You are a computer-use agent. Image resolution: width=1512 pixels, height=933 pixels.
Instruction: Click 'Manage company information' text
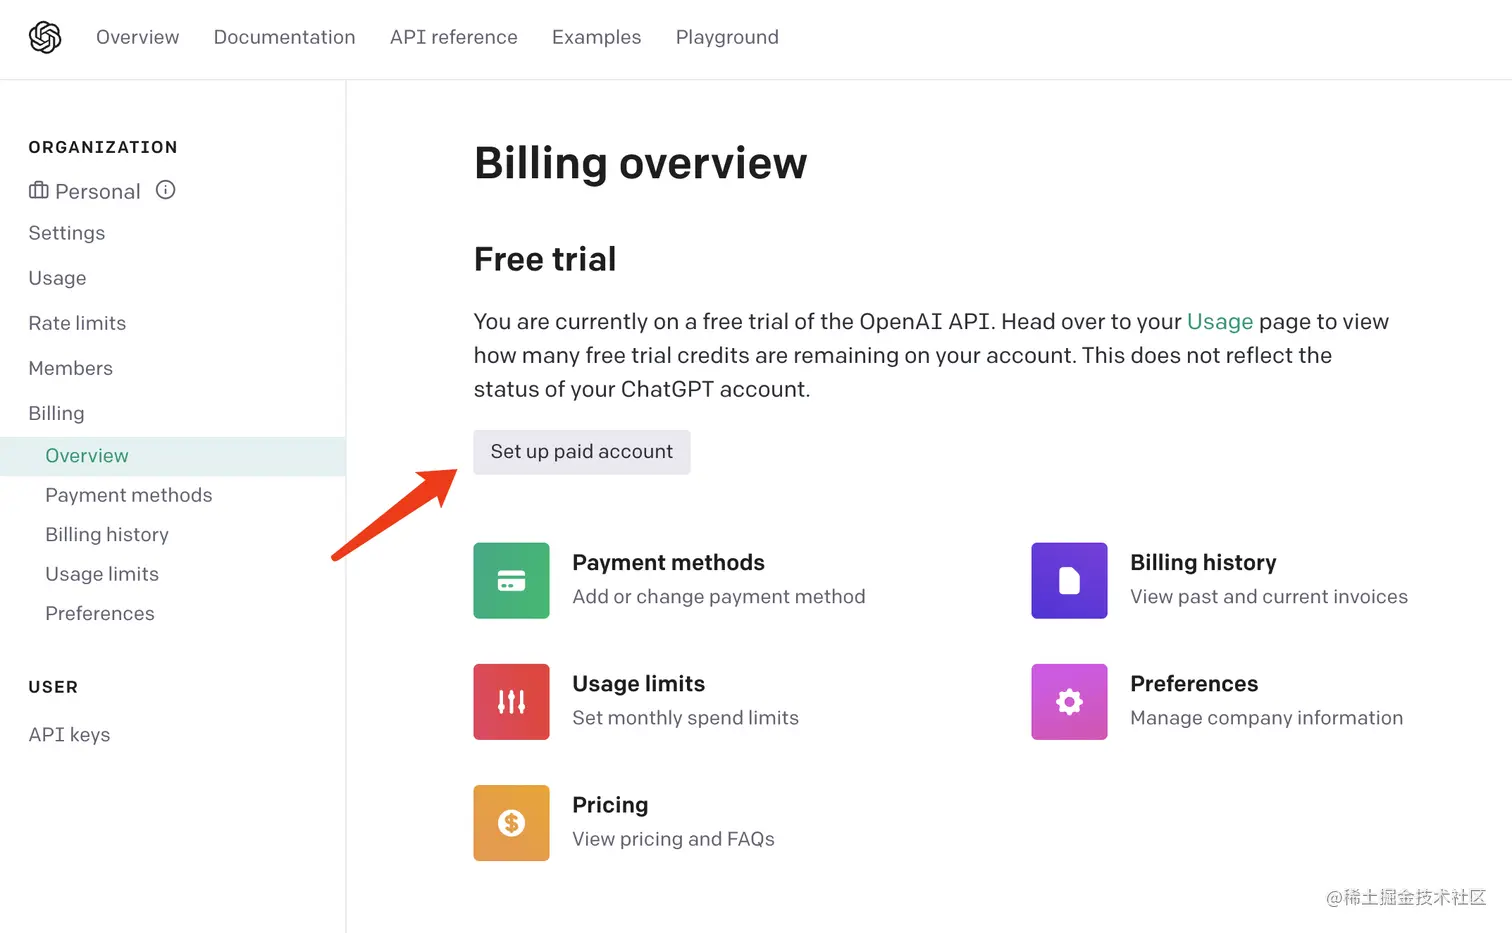coord(1266,718)
